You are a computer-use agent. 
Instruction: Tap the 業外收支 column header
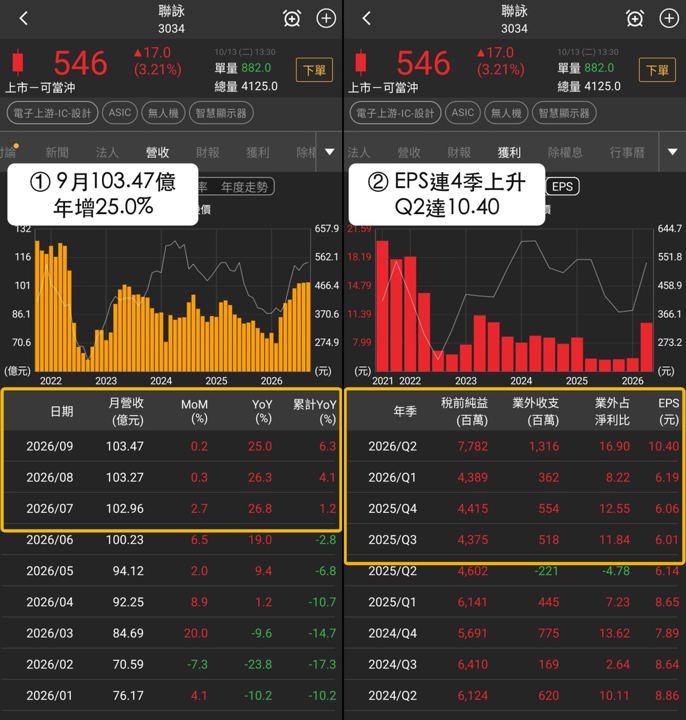tap(536, 411)
